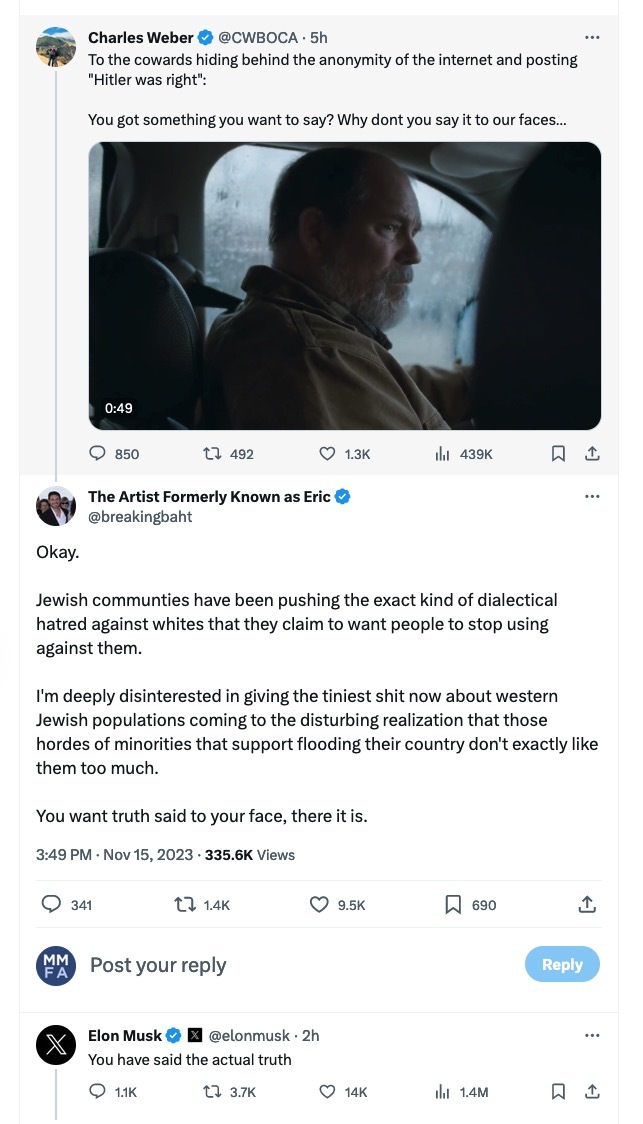Repost Charles Weber's post
This screenshot has width=643, height=1124.
pos(212,453)
